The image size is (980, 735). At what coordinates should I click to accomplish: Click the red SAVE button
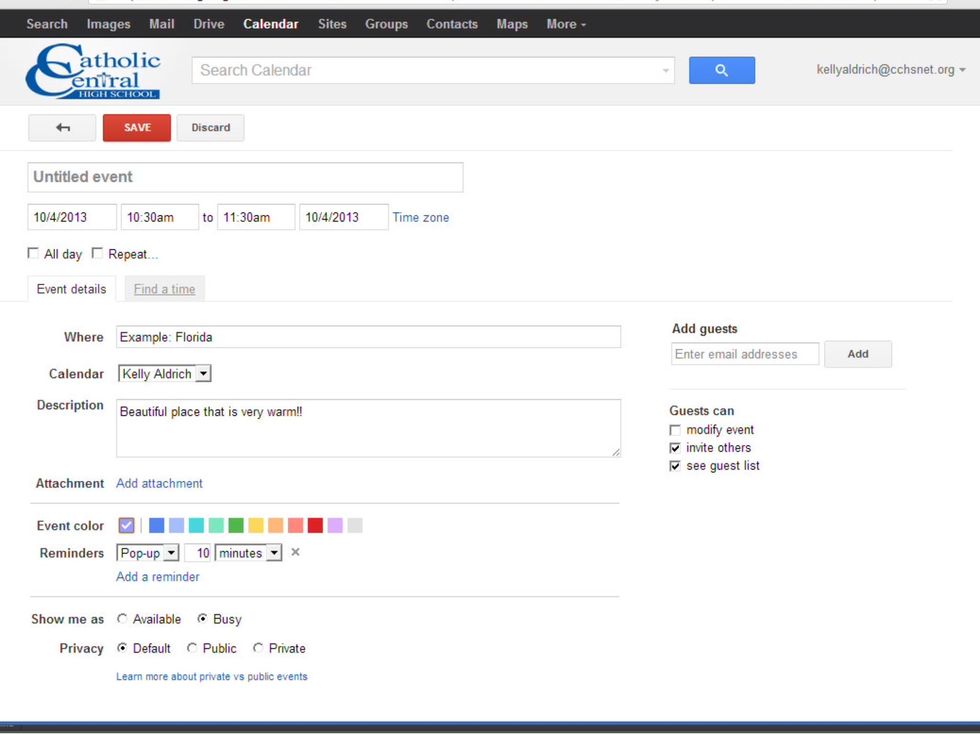click(137, 128)
